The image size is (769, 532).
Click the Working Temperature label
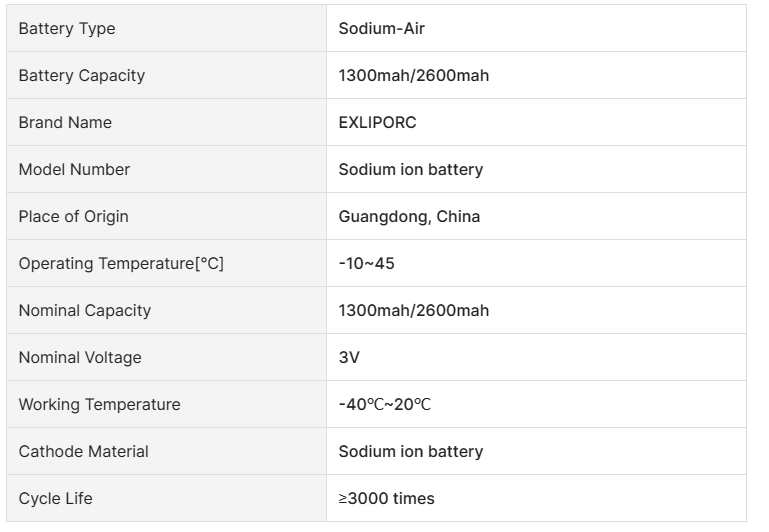pyautogui.click(x=99, y=405)
